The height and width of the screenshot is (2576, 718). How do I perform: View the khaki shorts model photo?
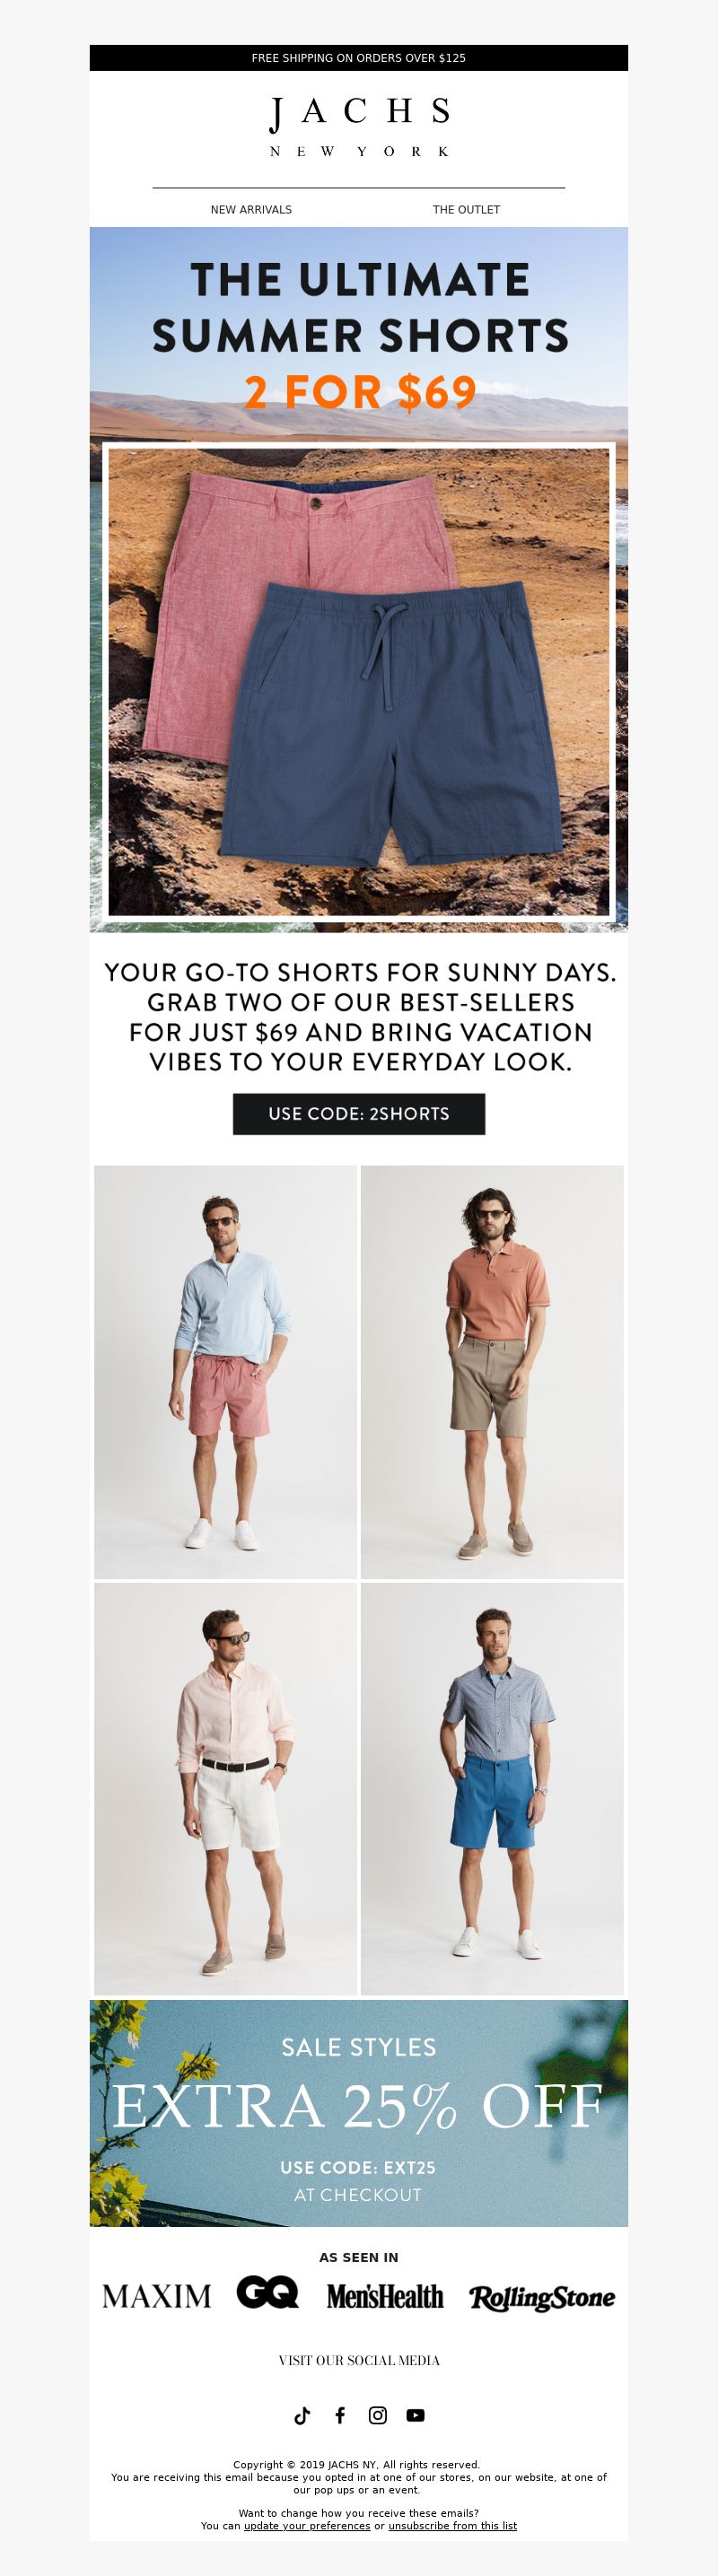[492, 1372]
